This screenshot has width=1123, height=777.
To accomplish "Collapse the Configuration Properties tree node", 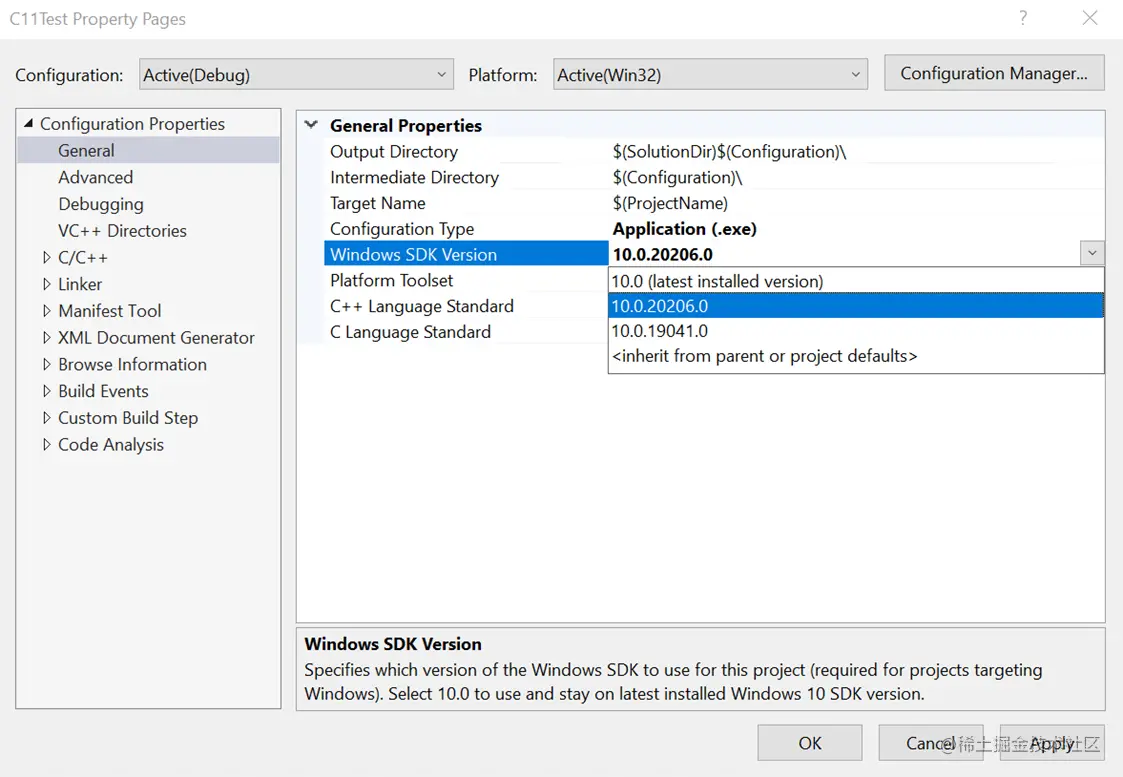I will tap(27, 124).
